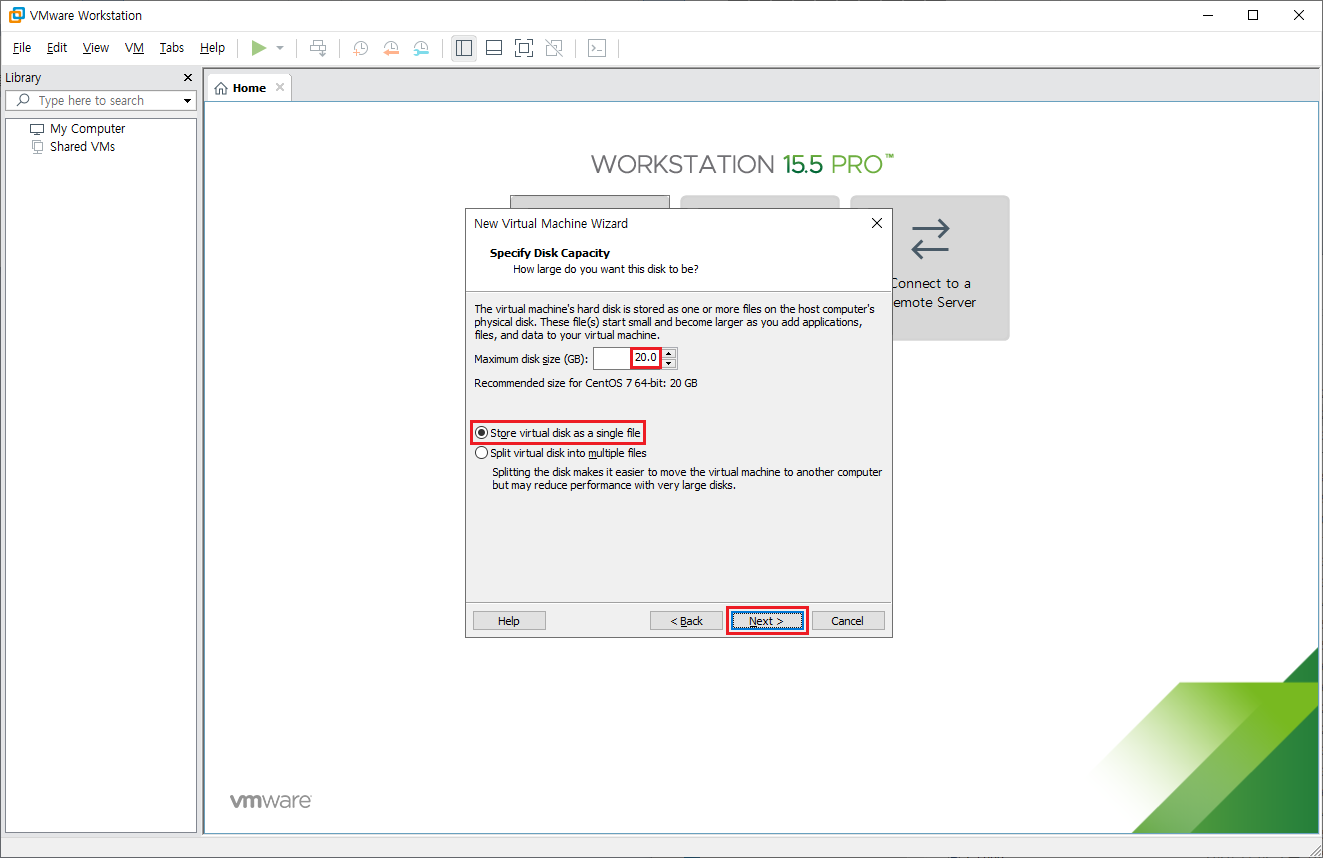The image size is (1323, 858).
Task: Open the Help menu
Action: tap(212, 48)
